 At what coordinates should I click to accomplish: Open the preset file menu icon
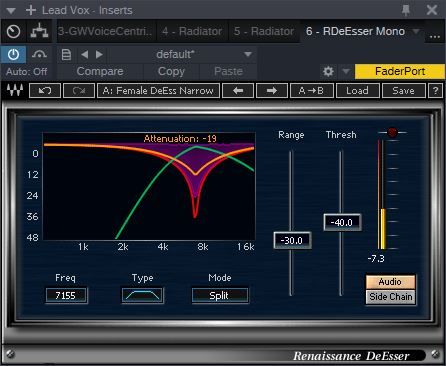[x=66, y=54]
